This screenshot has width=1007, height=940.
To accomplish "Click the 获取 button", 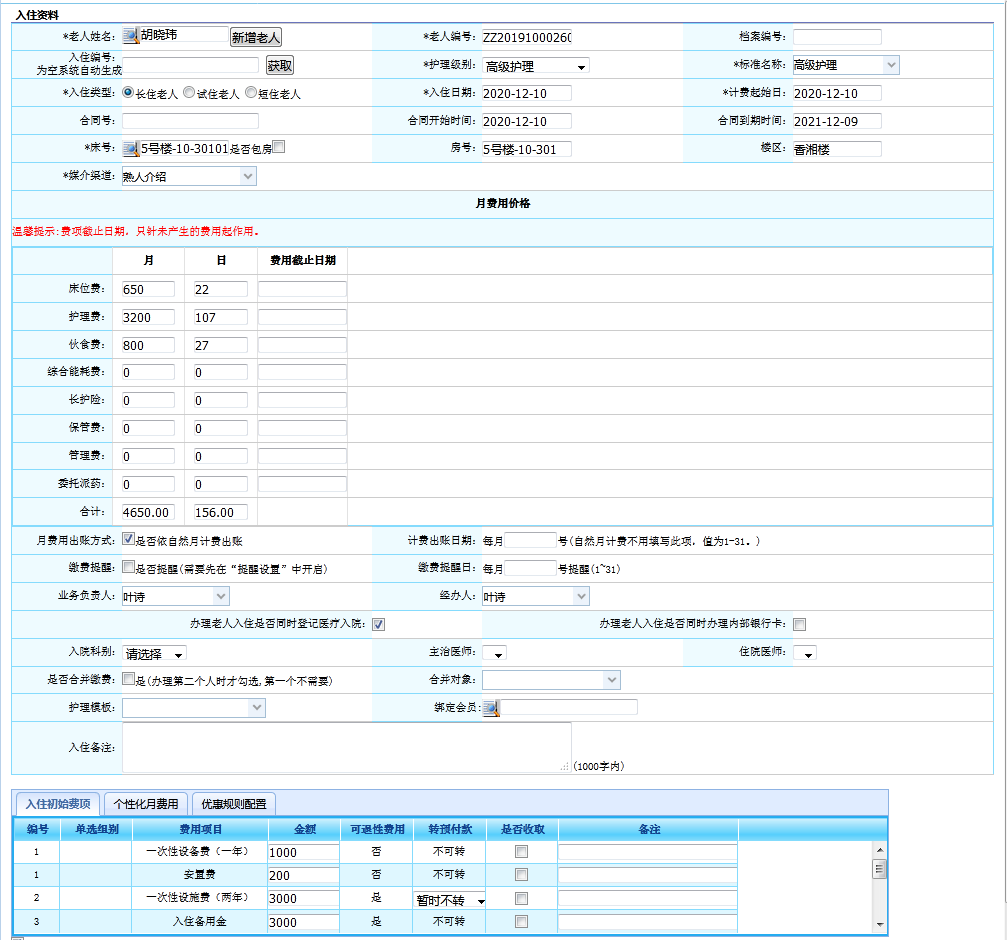I will click(280, 66).
